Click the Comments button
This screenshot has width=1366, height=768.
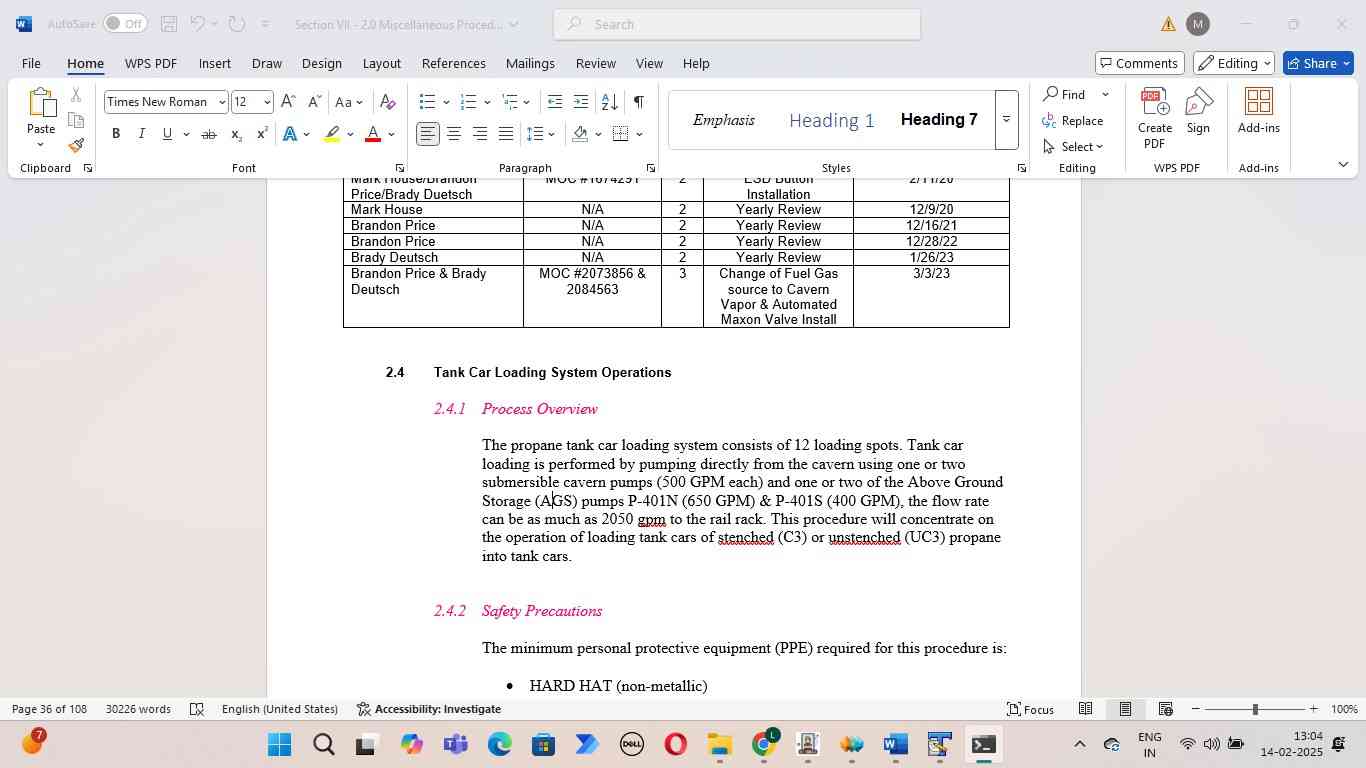[1140, 63]
